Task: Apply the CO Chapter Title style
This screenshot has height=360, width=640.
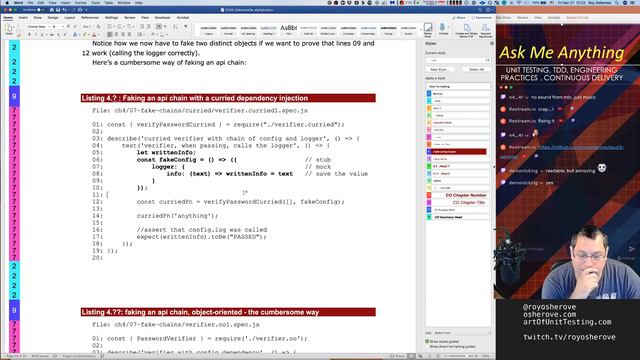Action: (x=458, y=202)
